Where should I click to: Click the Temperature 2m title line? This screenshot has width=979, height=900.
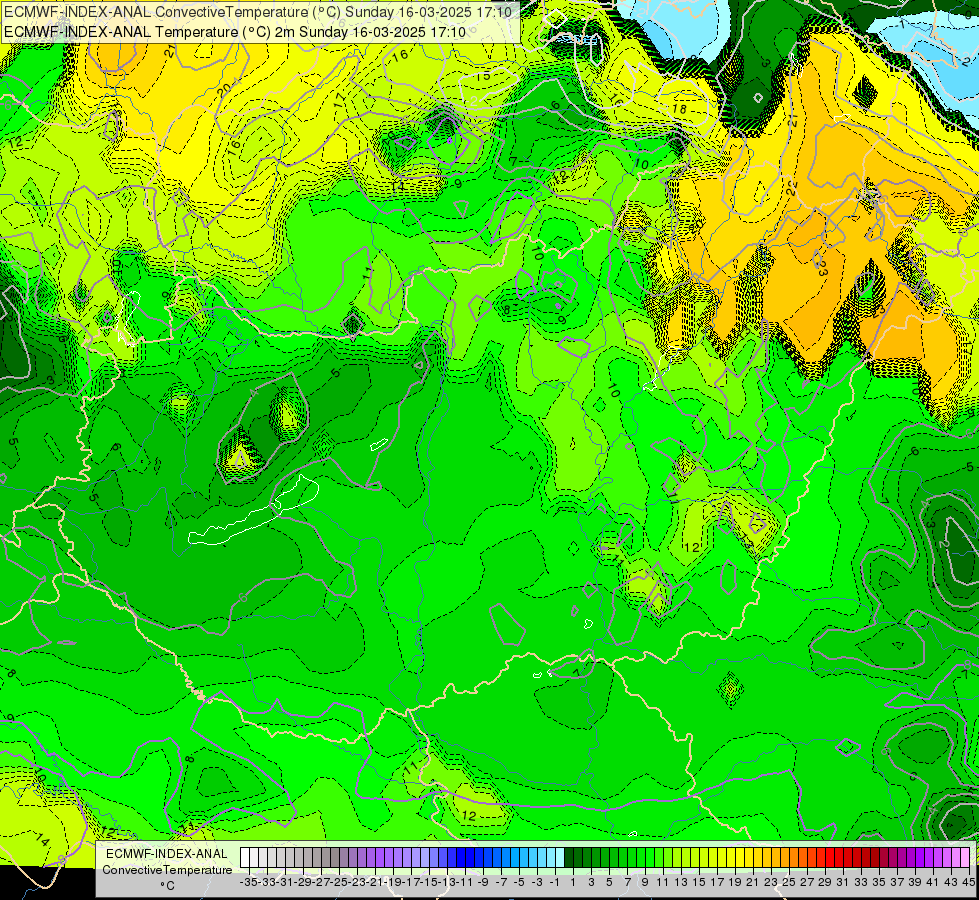[235, 32]
